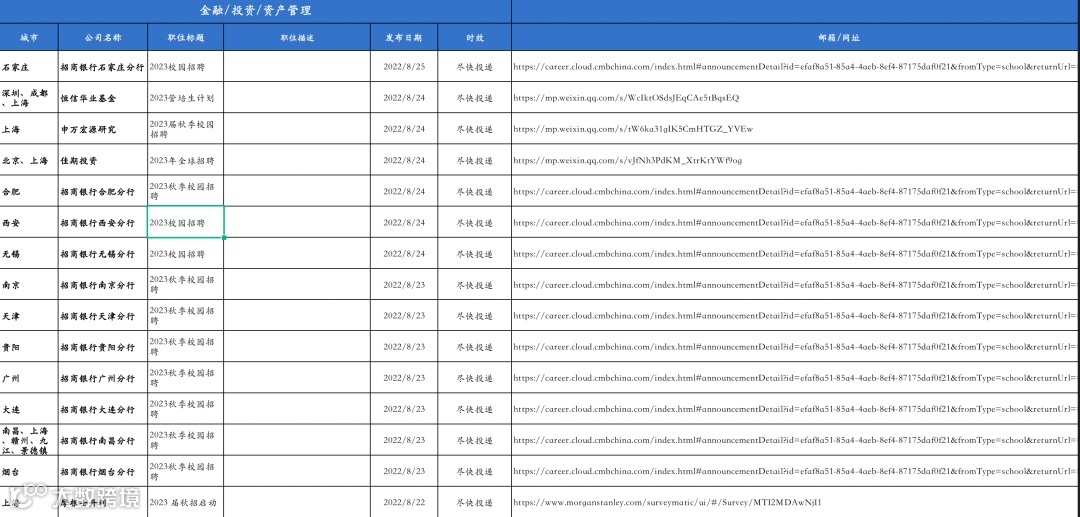Select the 2023年全球招聘 job title cell
Screen dimensions: 1080x517
[185, 160]
